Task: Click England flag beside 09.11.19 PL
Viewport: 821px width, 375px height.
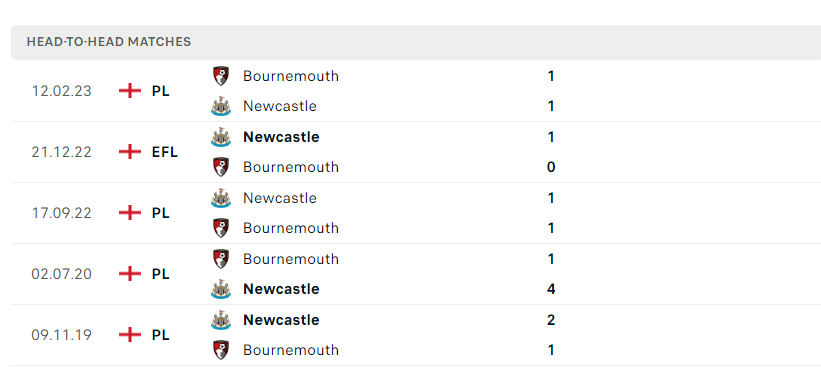Action: point(130,335)
